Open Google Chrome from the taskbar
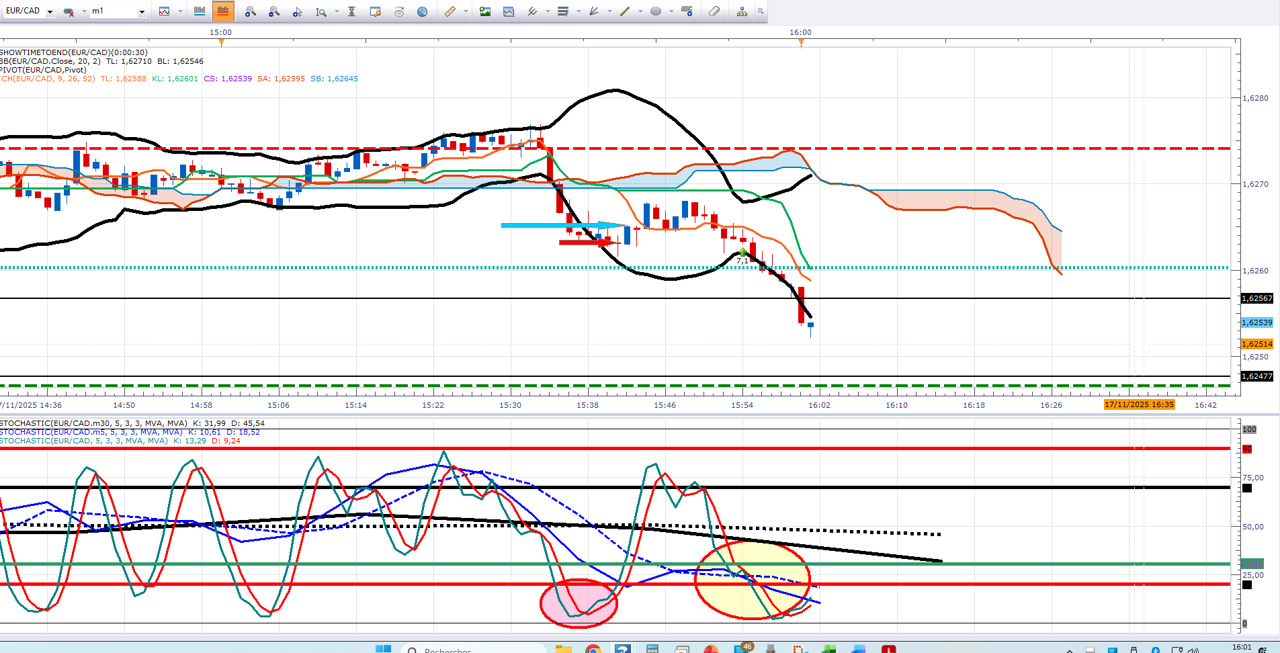The height and width of the screenshot is (653, 1280). click(593, 650)
